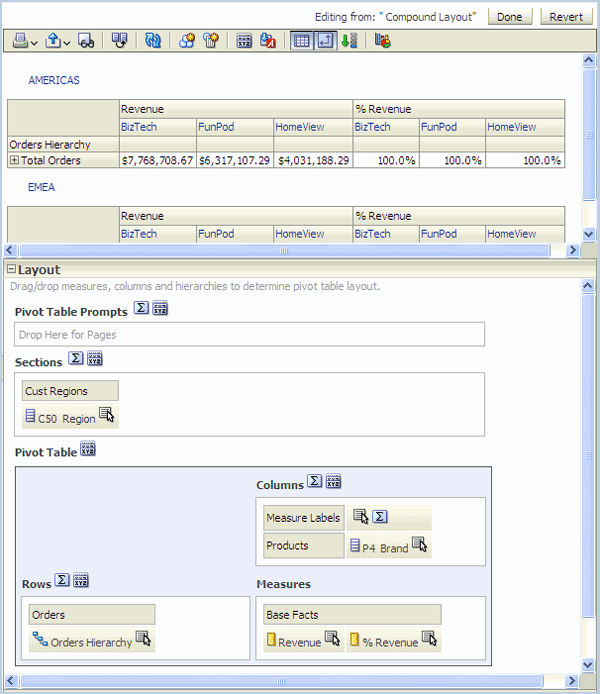Click left arrow of Layout horizontal scrollbar
The width and height of the screenshot is (600, 694).
click(x=11, y=681)
